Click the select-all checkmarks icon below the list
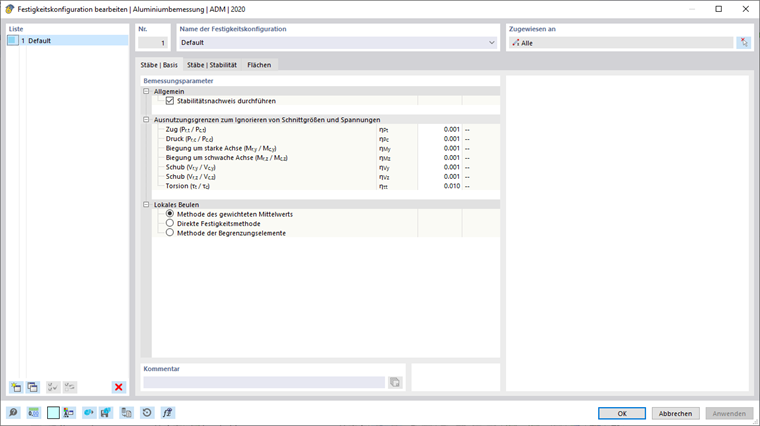This screenshot has width=760, height=426. 52,387
